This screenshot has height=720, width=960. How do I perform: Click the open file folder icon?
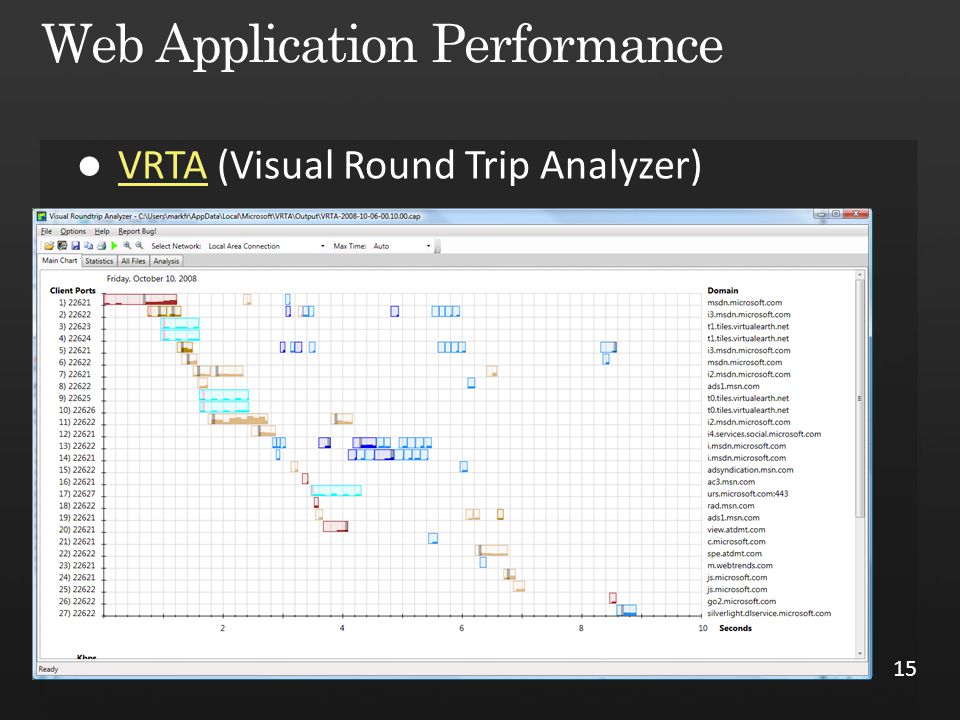[x=49, y=246]
